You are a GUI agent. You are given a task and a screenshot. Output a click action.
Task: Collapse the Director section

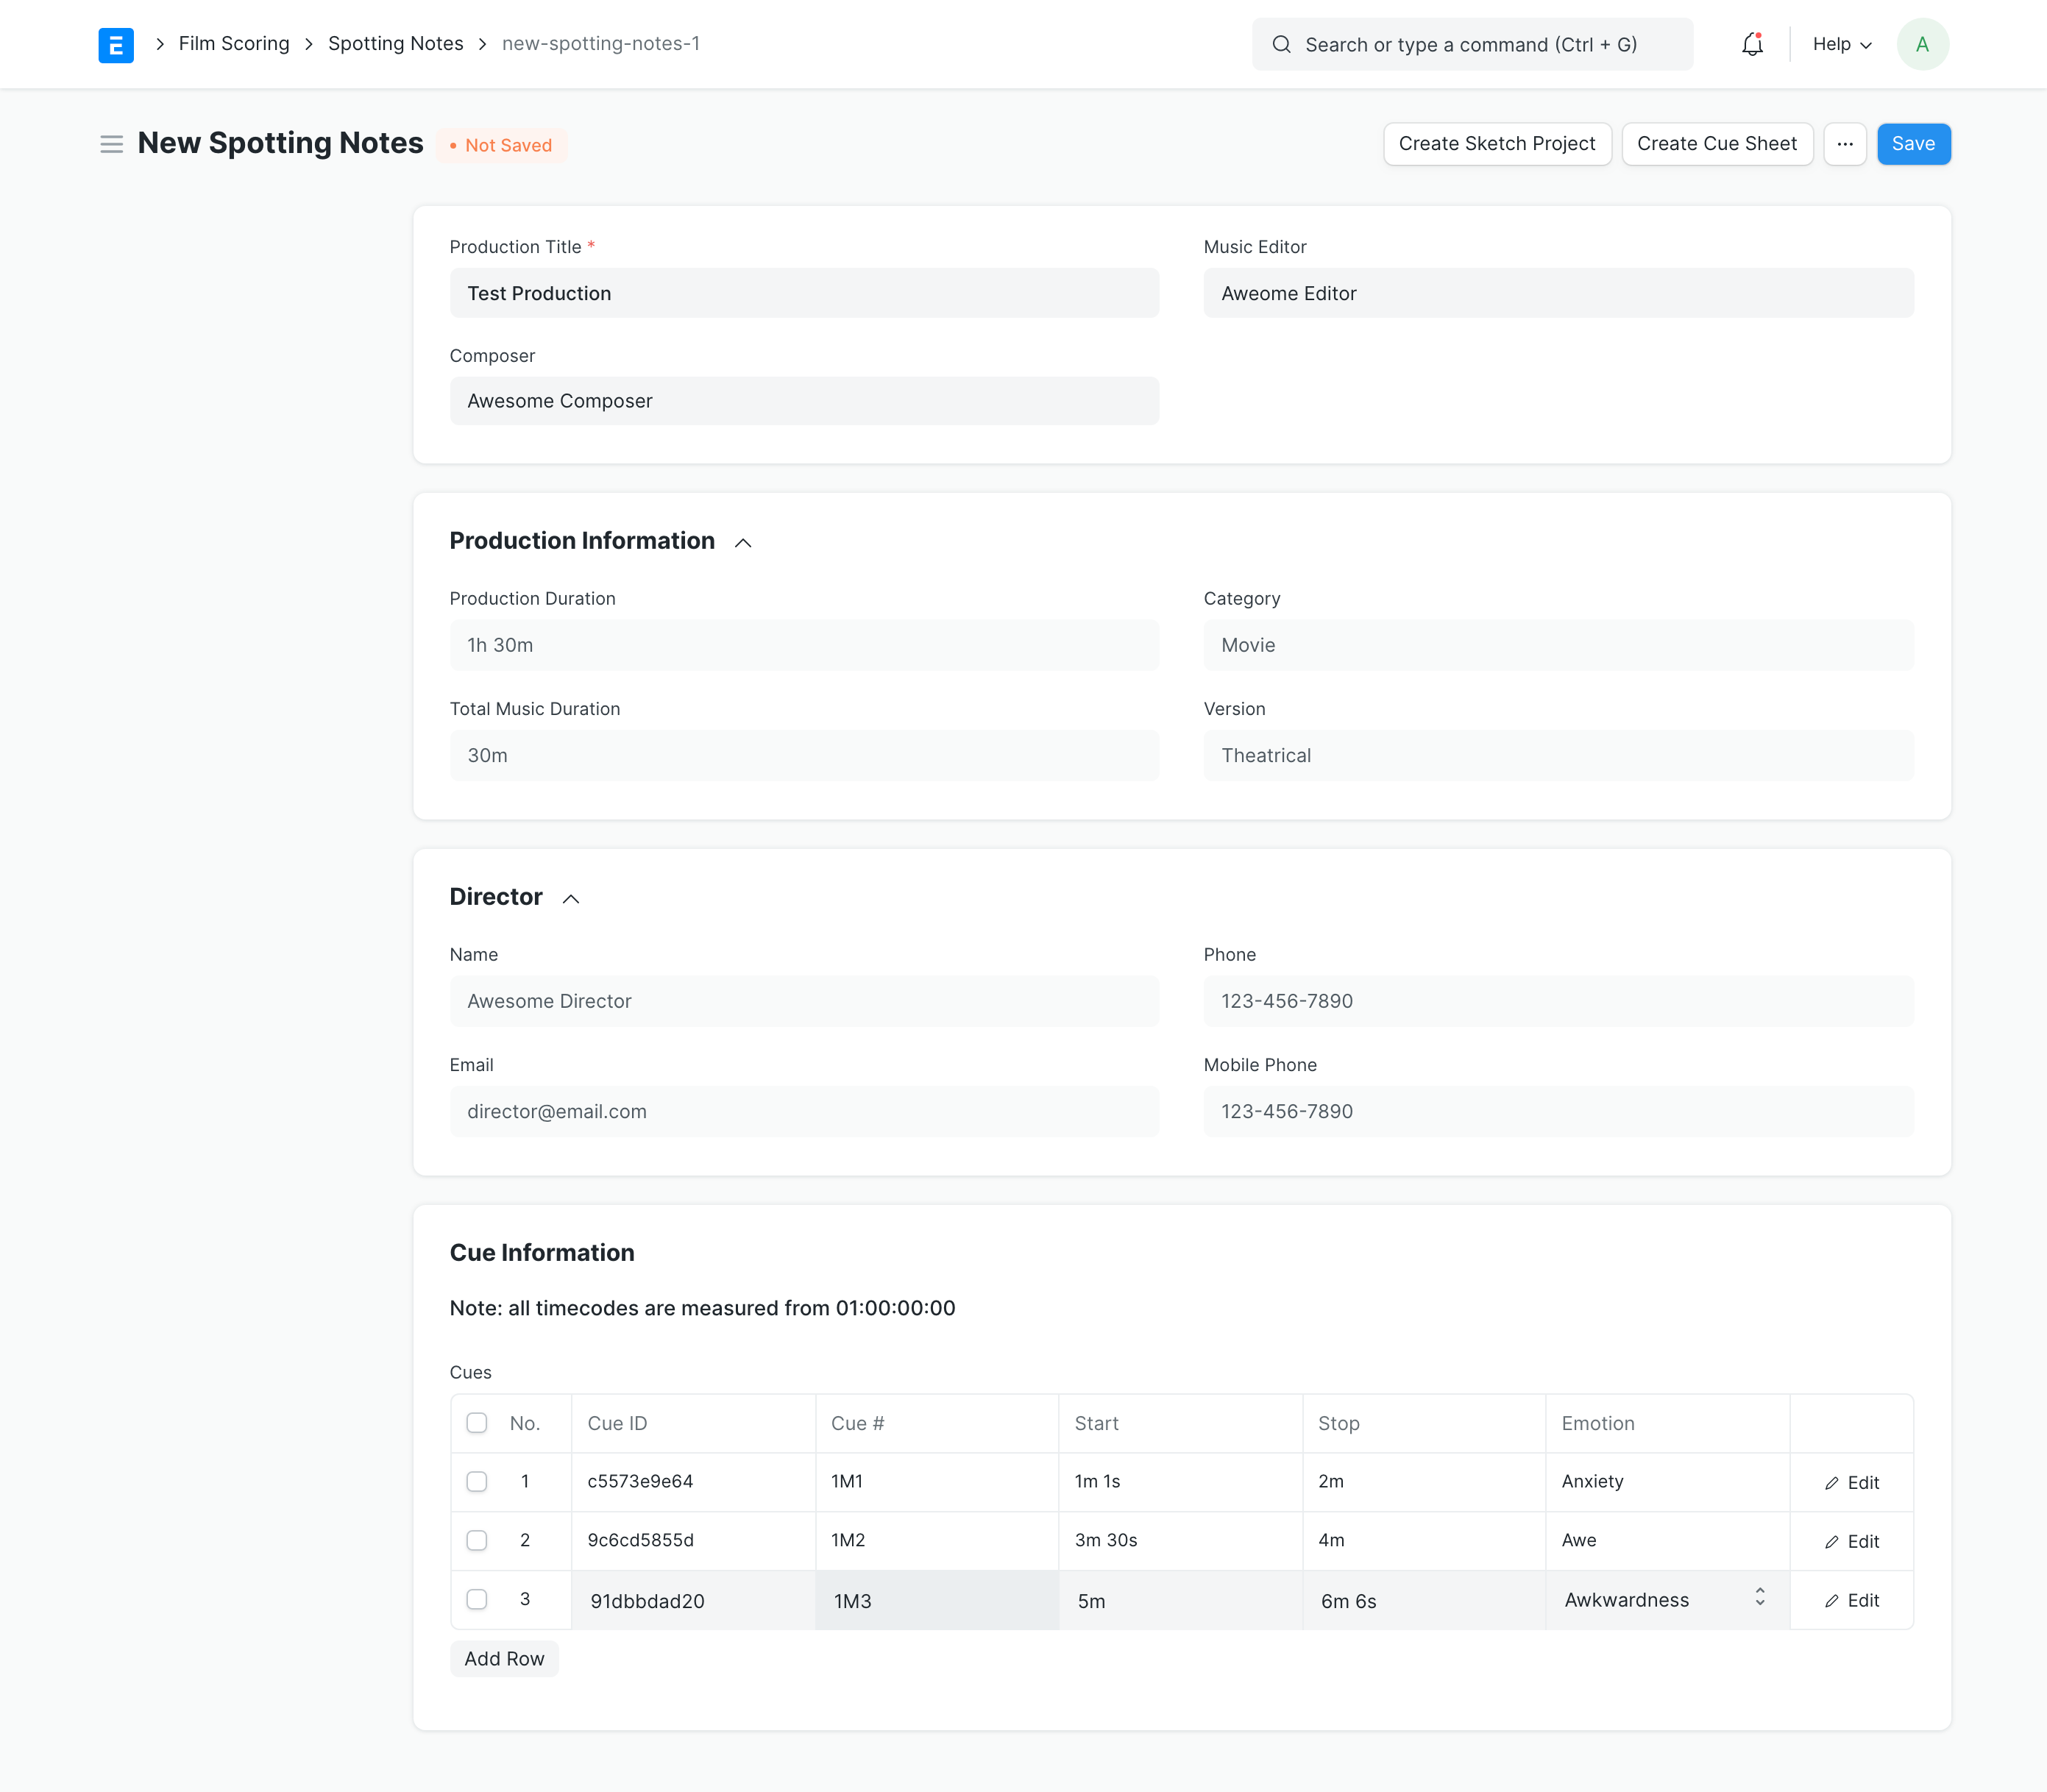(x=571, y=898)
